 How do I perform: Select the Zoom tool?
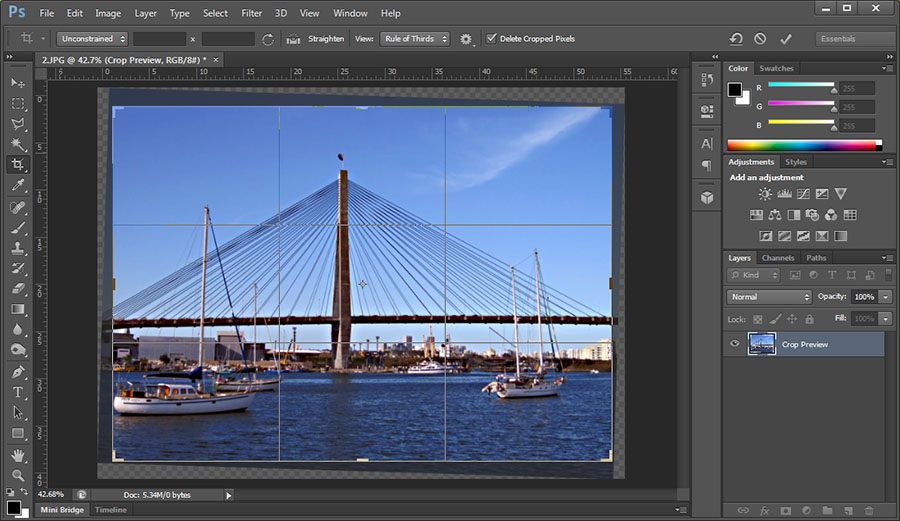coord(18,475)
